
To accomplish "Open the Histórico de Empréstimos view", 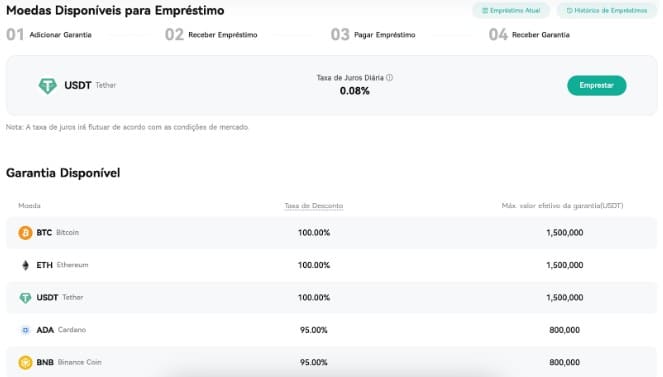I will (x=607, y=11).
